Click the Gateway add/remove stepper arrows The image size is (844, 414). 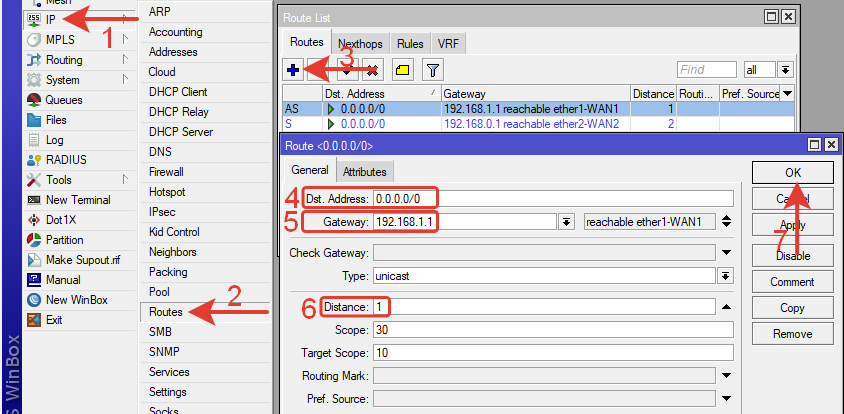(726, 221)
